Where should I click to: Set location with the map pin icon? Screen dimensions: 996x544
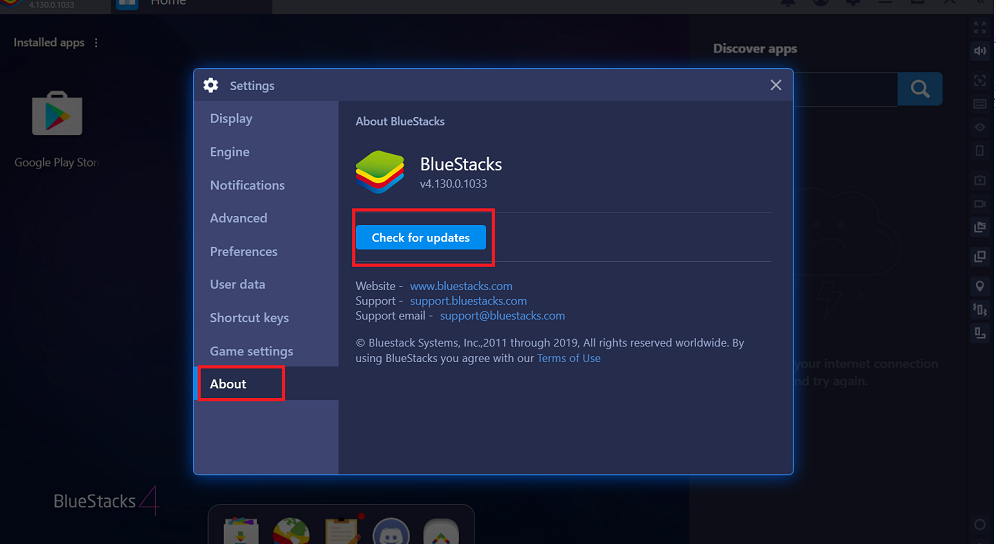[x=979, y=286]
